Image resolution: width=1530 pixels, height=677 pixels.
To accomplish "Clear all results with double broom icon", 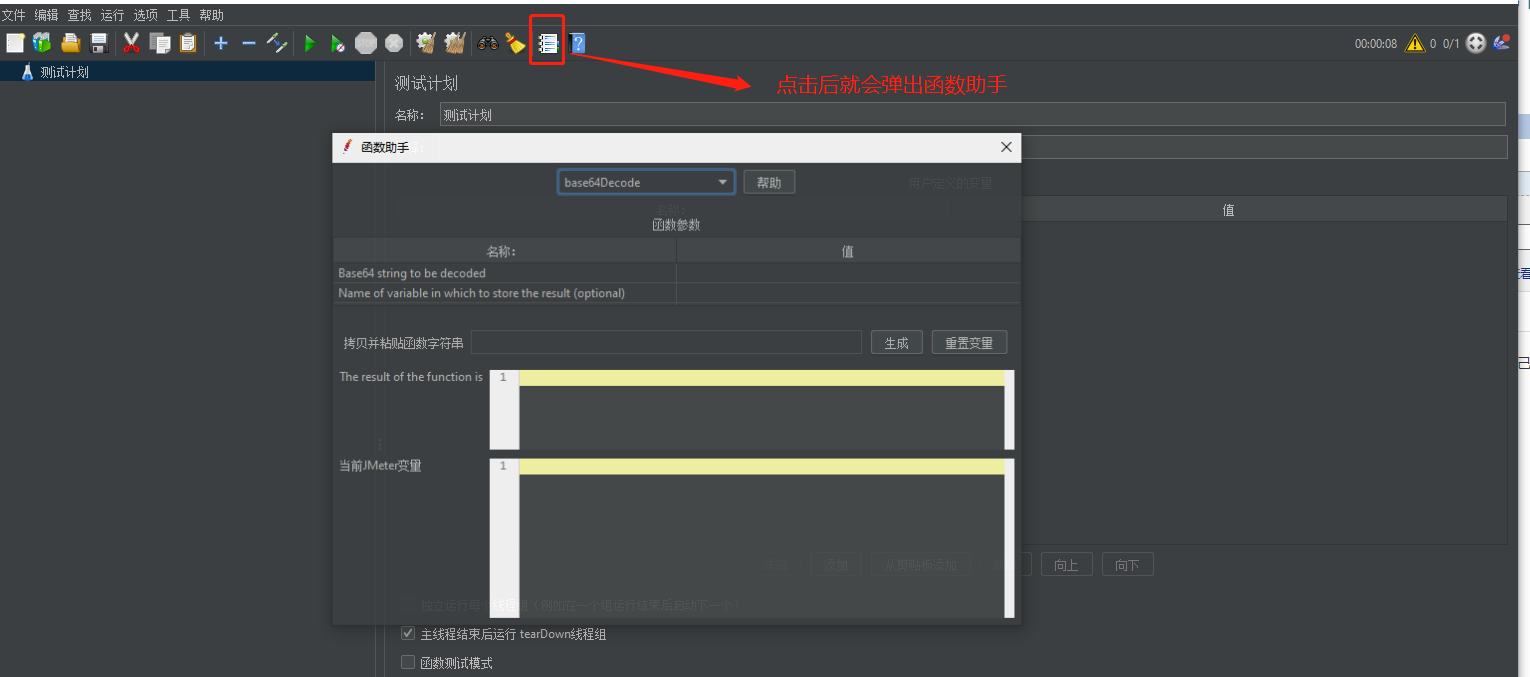I will coord(455,43).
